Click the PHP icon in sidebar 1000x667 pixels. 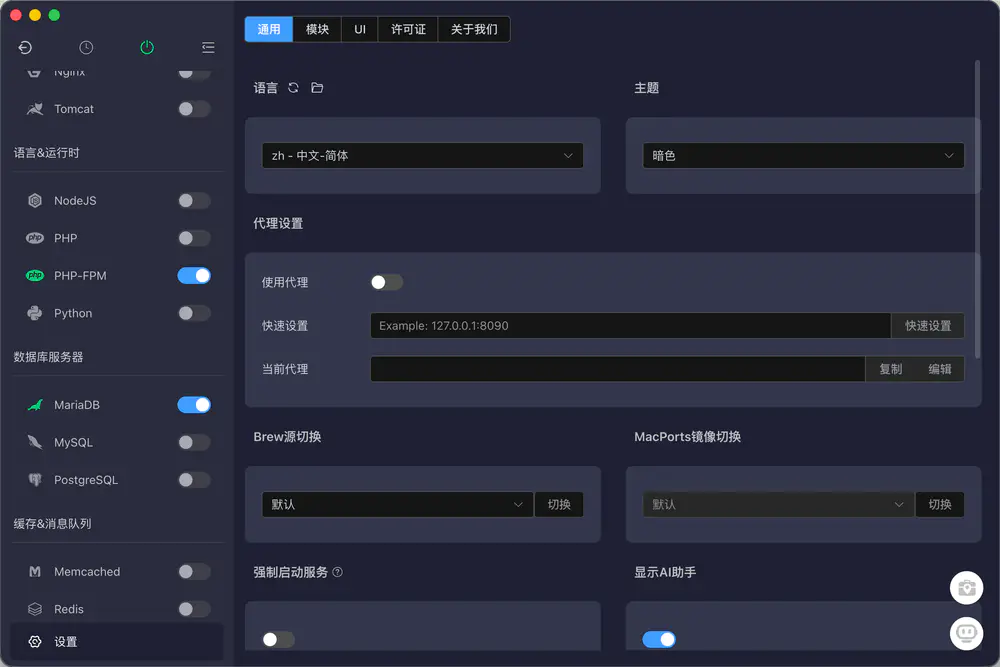(x=35, y=238)
